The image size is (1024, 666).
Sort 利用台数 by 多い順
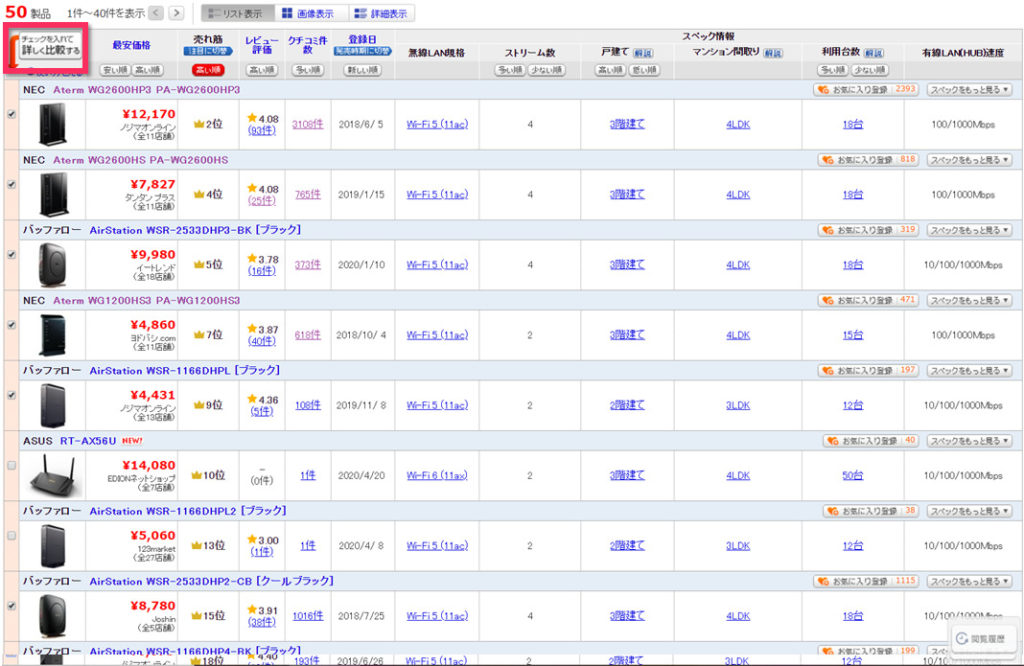point(834,70)
